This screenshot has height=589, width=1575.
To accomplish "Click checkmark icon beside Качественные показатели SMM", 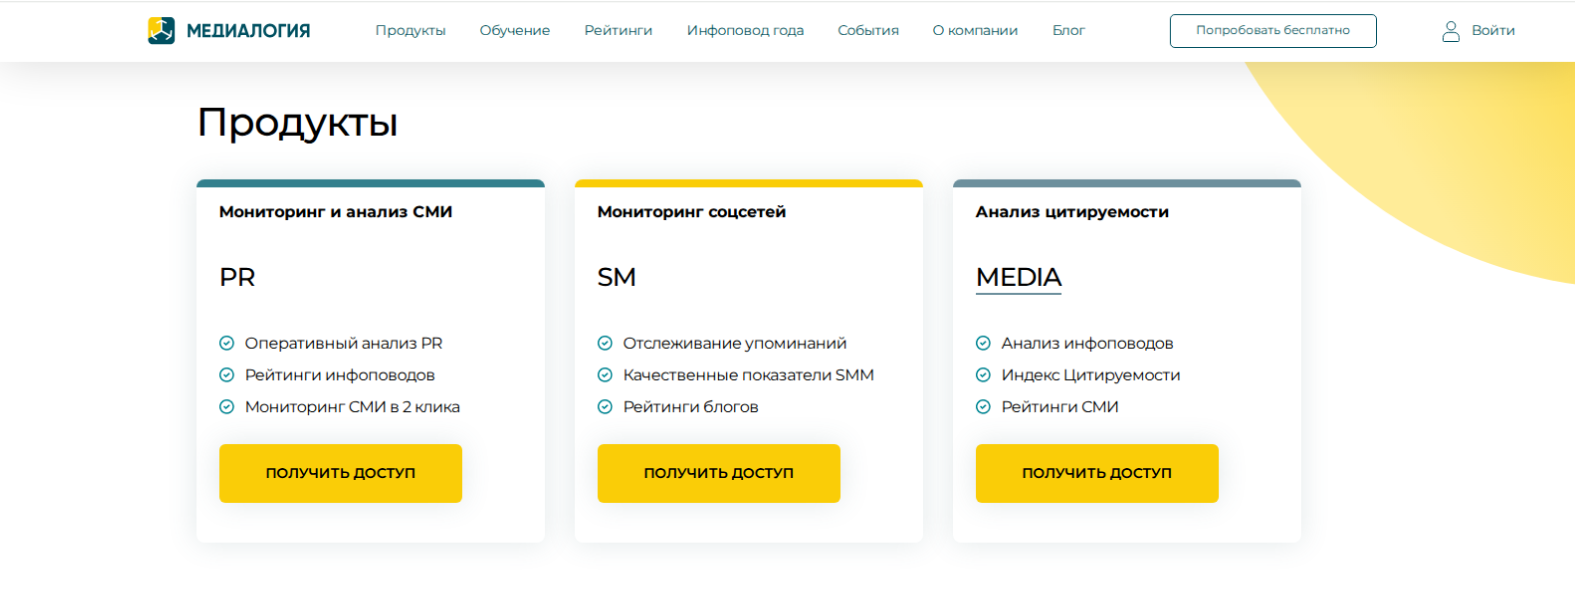I will tap(605, 375).
